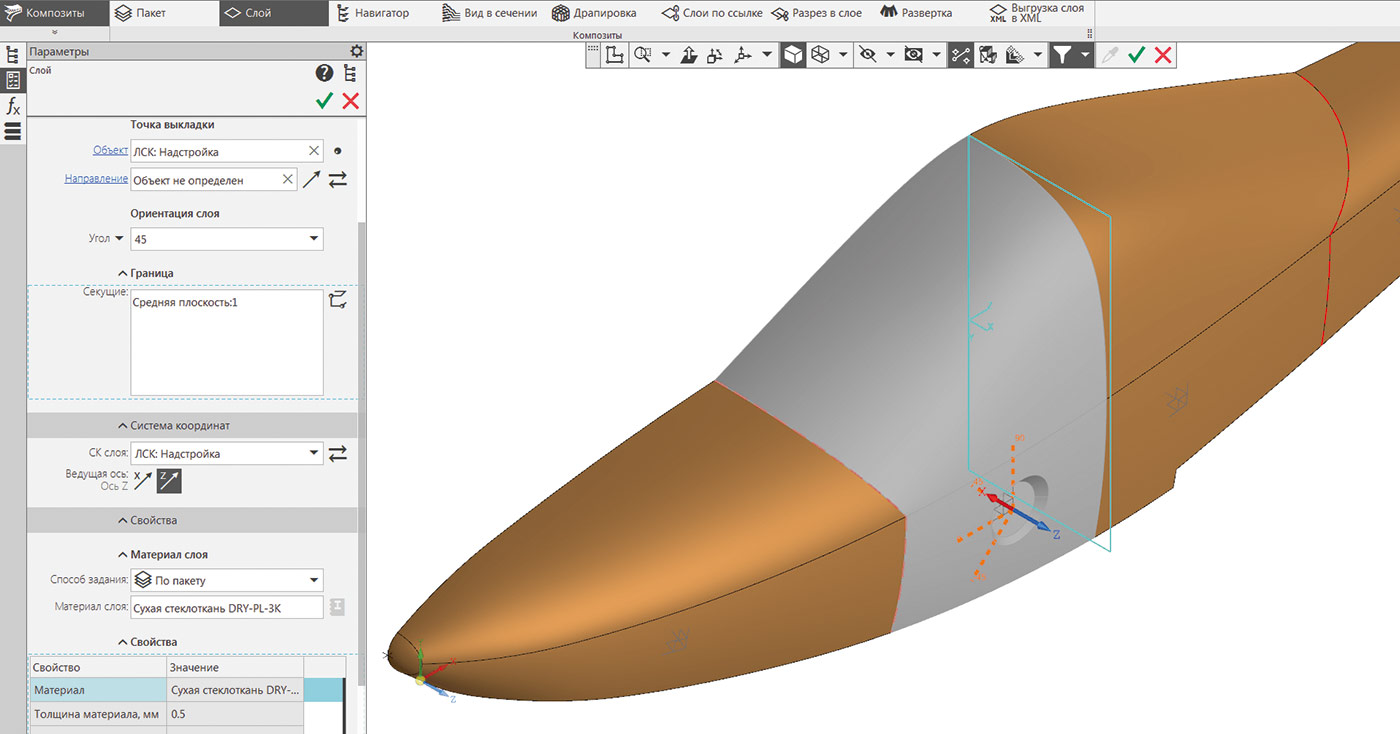Cancel layer with red cross in panel

point(350,100)
